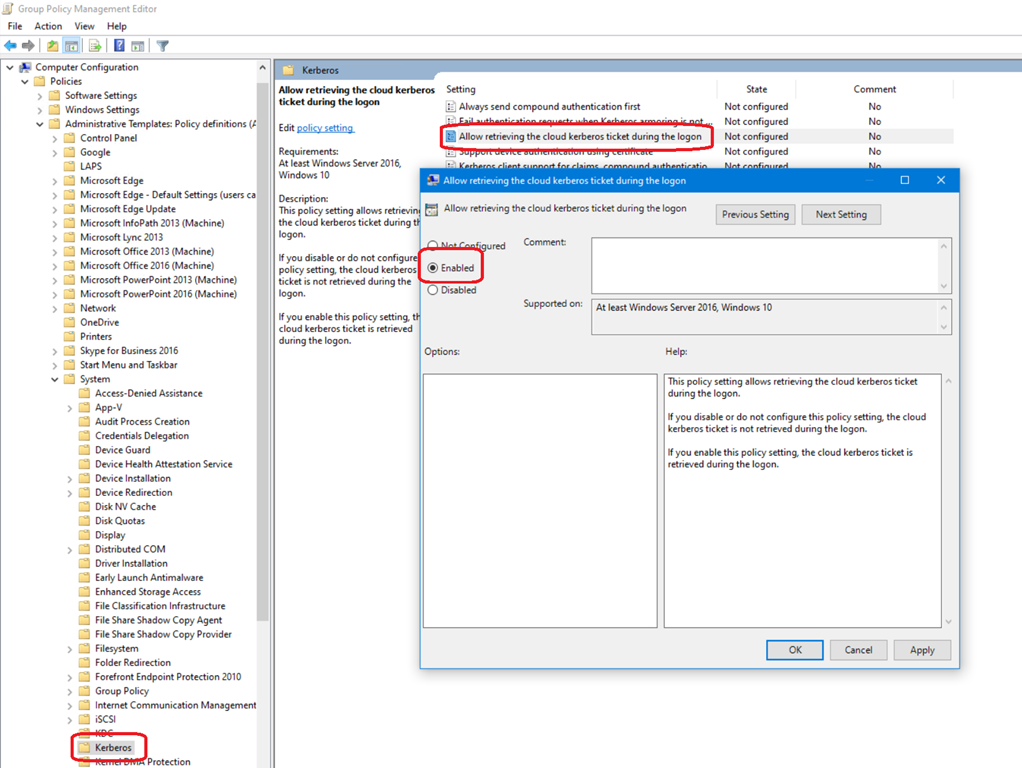Image resolution: width=1022 pixels, height=768 pixels.
Task: Click the settings icon beside the dialog policy name
Action: pyautogui.click(x=431, y=209)
